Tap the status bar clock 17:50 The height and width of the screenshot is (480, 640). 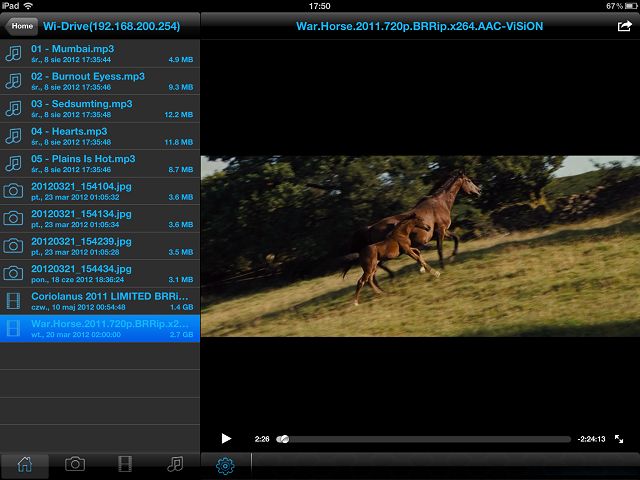click(x=320, y=6)
